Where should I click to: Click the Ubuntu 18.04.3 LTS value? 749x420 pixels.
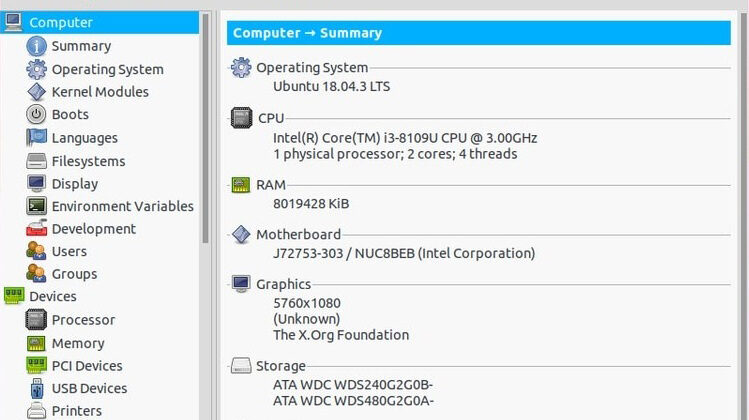click(x=331, y=87)
